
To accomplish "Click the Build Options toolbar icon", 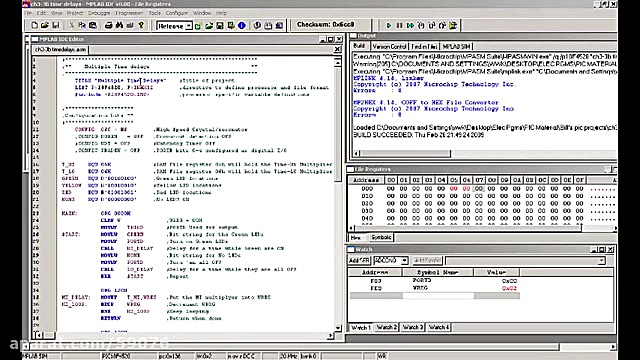I will click(x=231, y=26).
